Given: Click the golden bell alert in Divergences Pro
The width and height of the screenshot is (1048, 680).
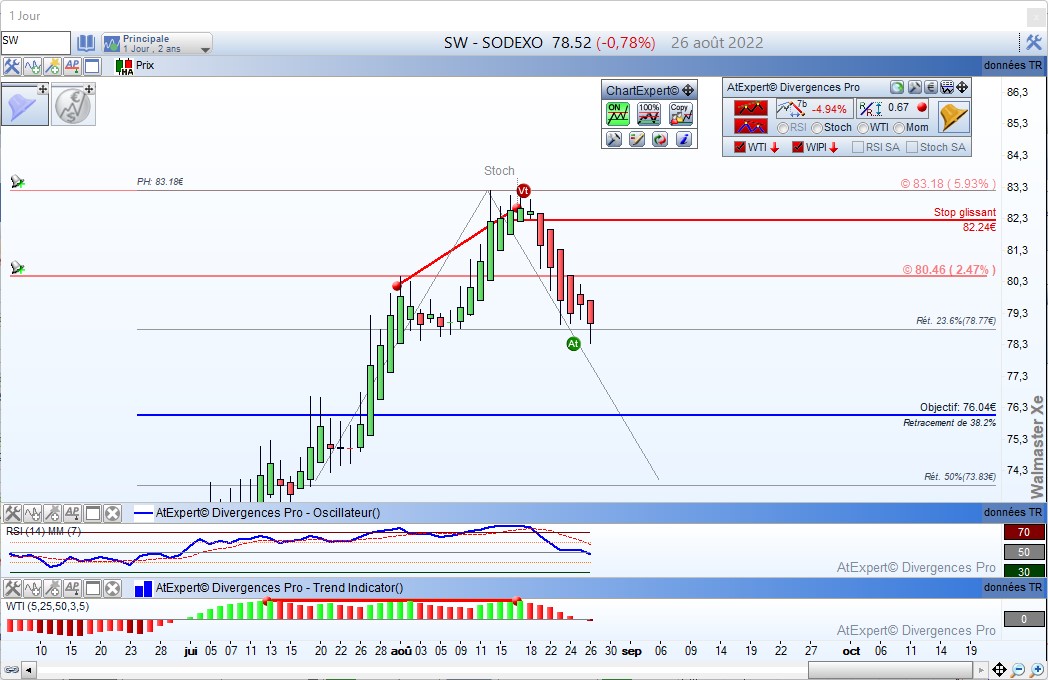Looking at the screenshot, I should (x=953, y=117).
